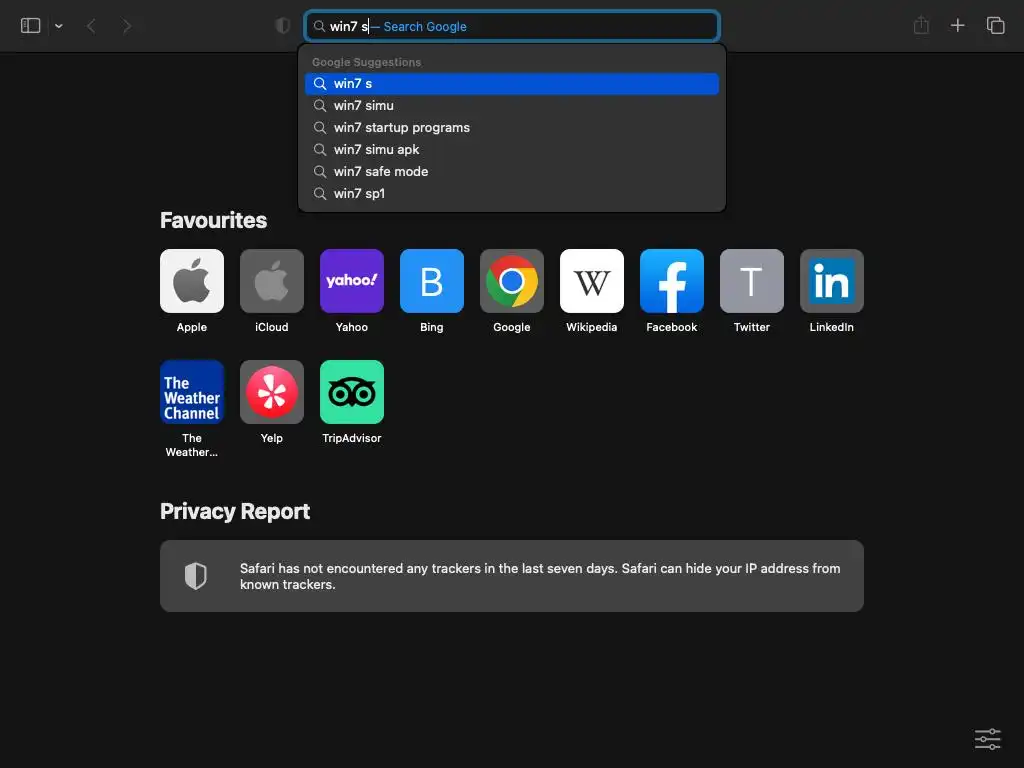Open the Privacy Report tracker summary card
Viewport: 1024px width, 768px height.
(x=512, y=576)
